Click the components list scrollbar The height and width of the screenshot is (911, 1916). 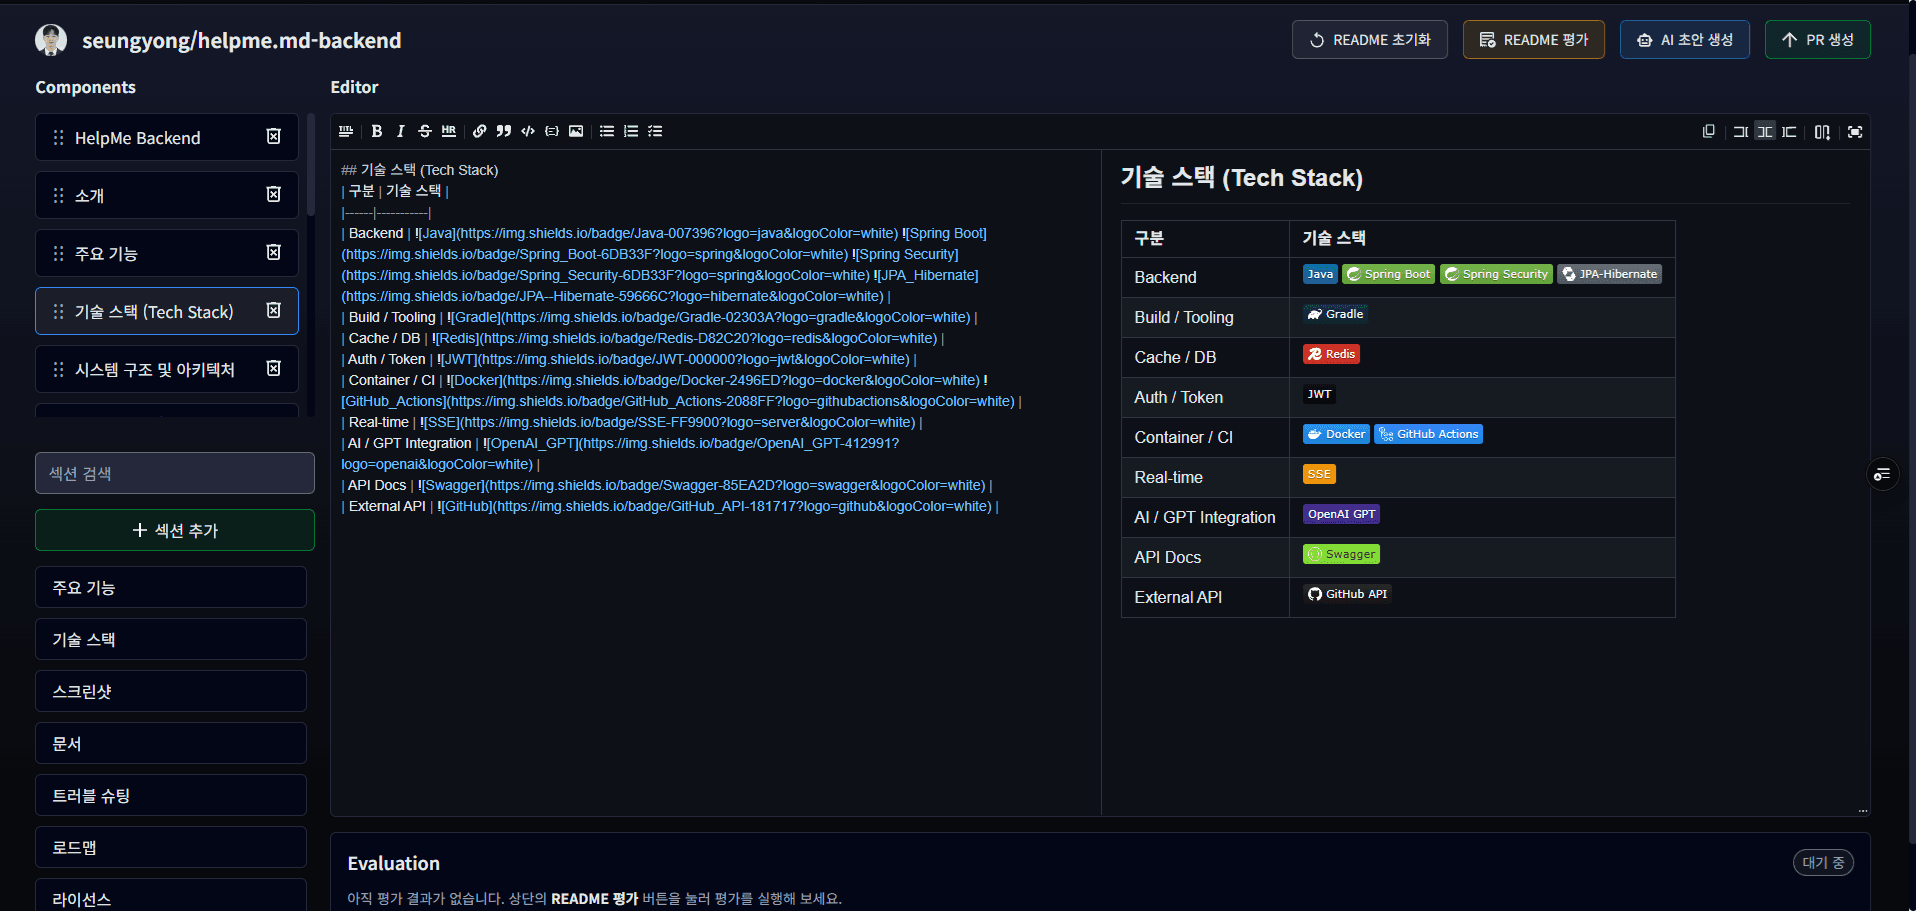coord(311,165)
